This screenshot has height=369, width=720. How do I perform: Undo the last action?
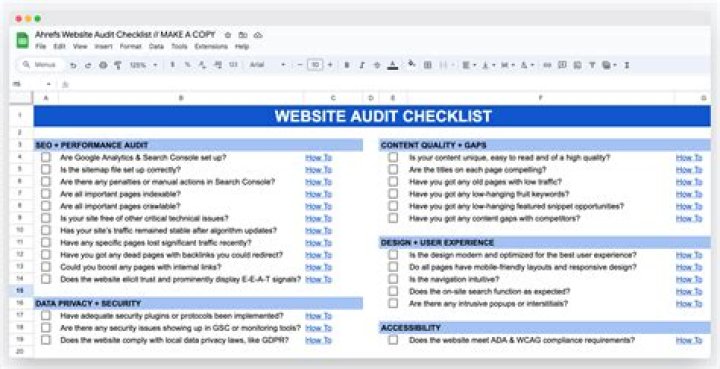pyautogui.click(x=73, y=65)
